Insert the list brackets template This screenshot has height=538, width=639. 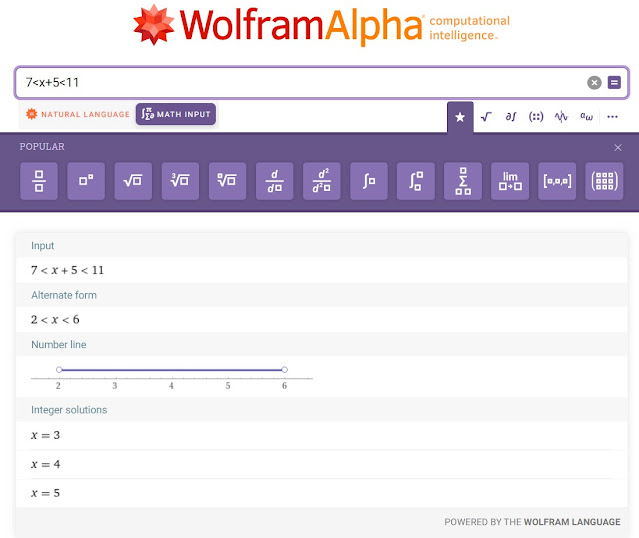click(x=557, y=181)
